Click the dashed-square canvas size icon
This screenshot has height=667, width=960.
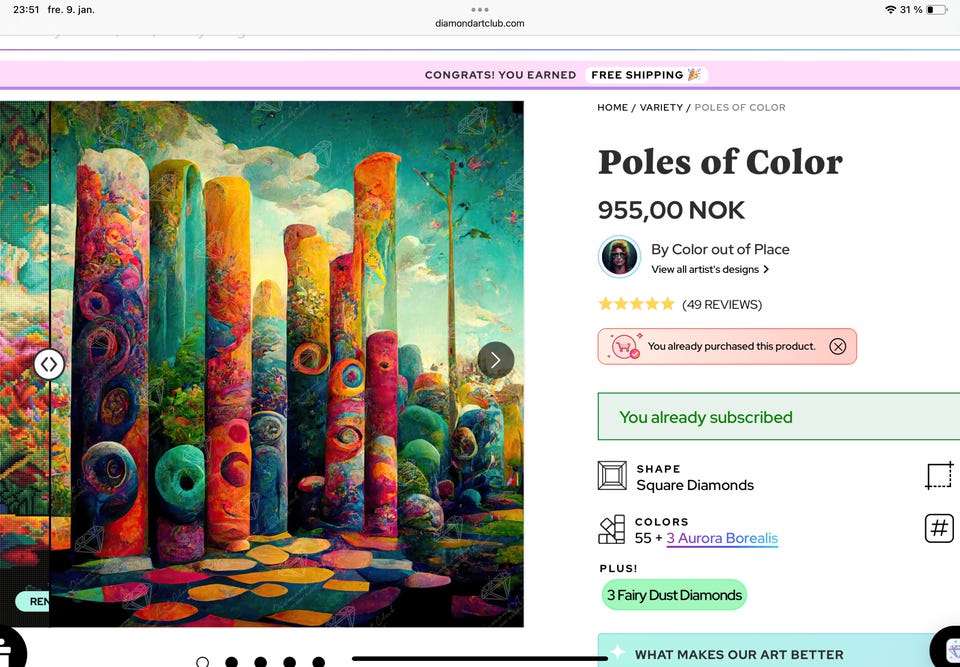coord(939,476)
